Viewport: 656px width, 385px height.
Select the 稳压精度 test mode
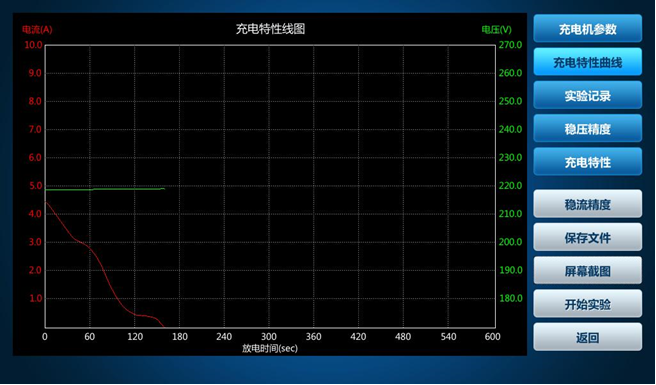[587, 129]
